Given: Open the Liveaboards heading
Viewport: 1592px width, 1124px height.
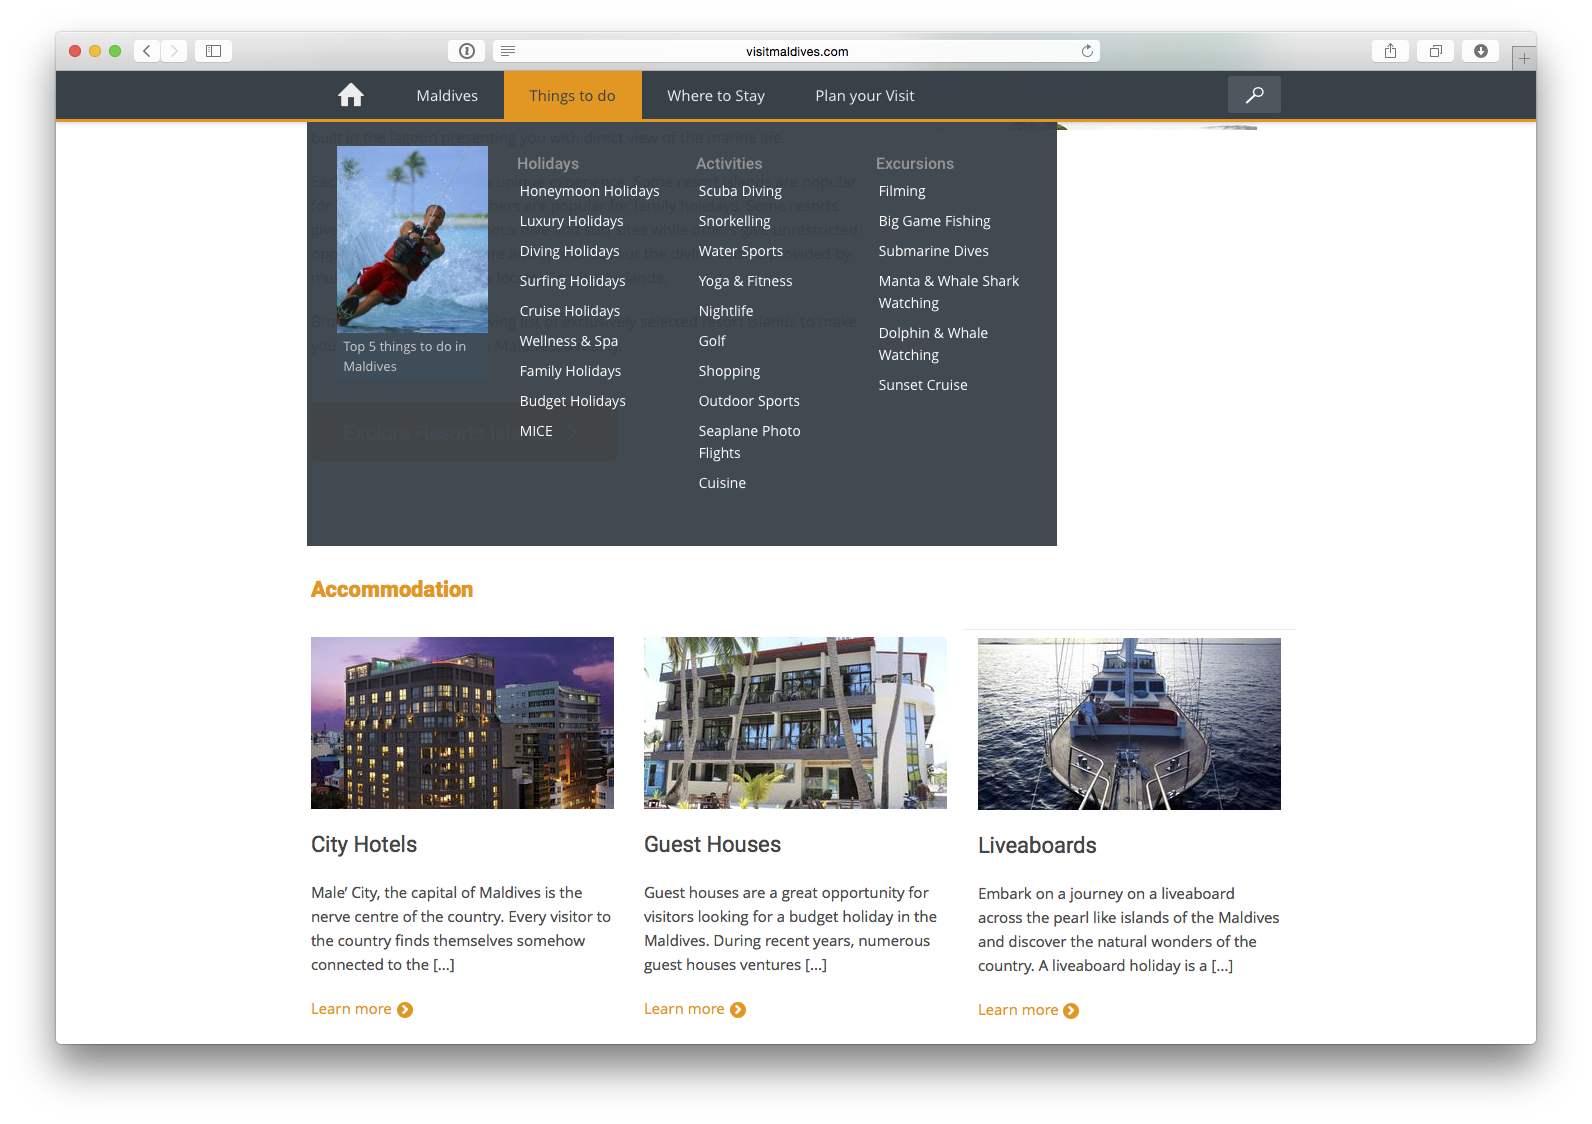Looking at the screenshot, I should click(x=1037, y=845).
